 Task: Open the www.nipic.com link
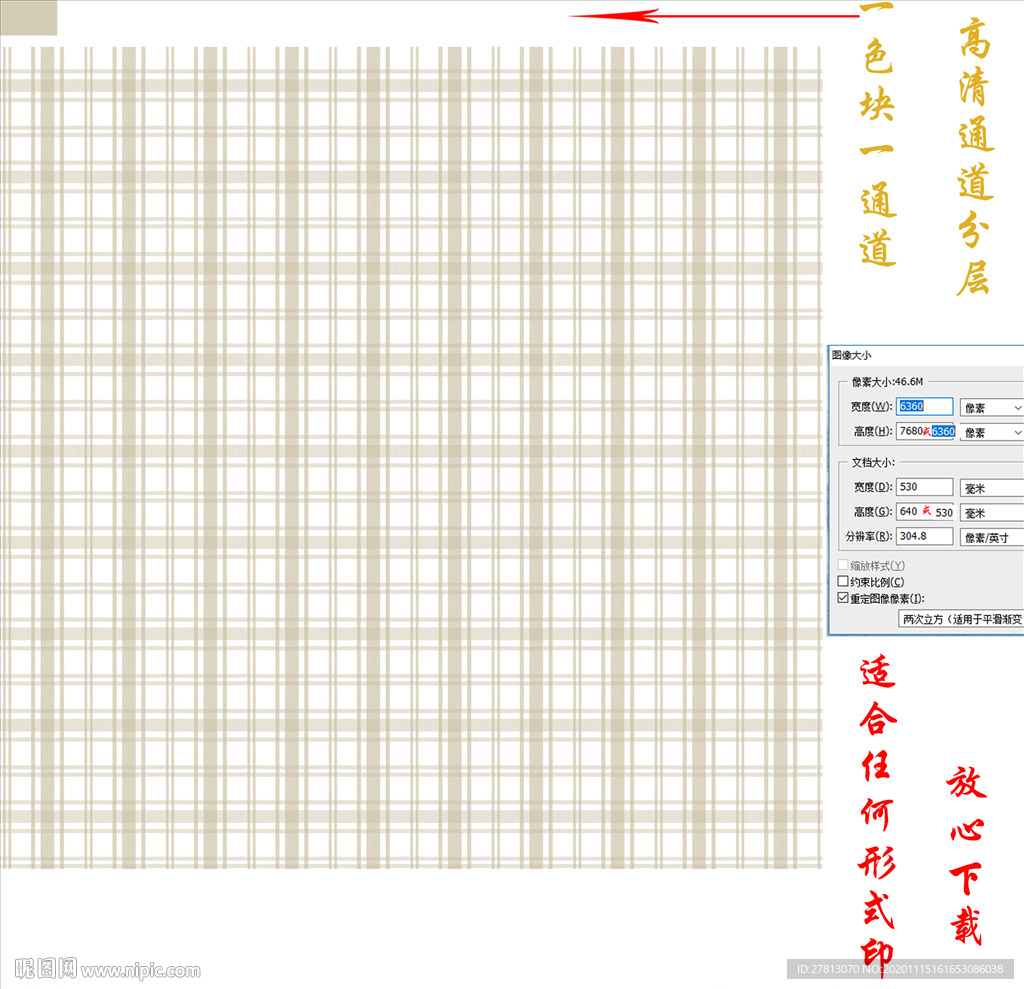(x=140, y=971)
